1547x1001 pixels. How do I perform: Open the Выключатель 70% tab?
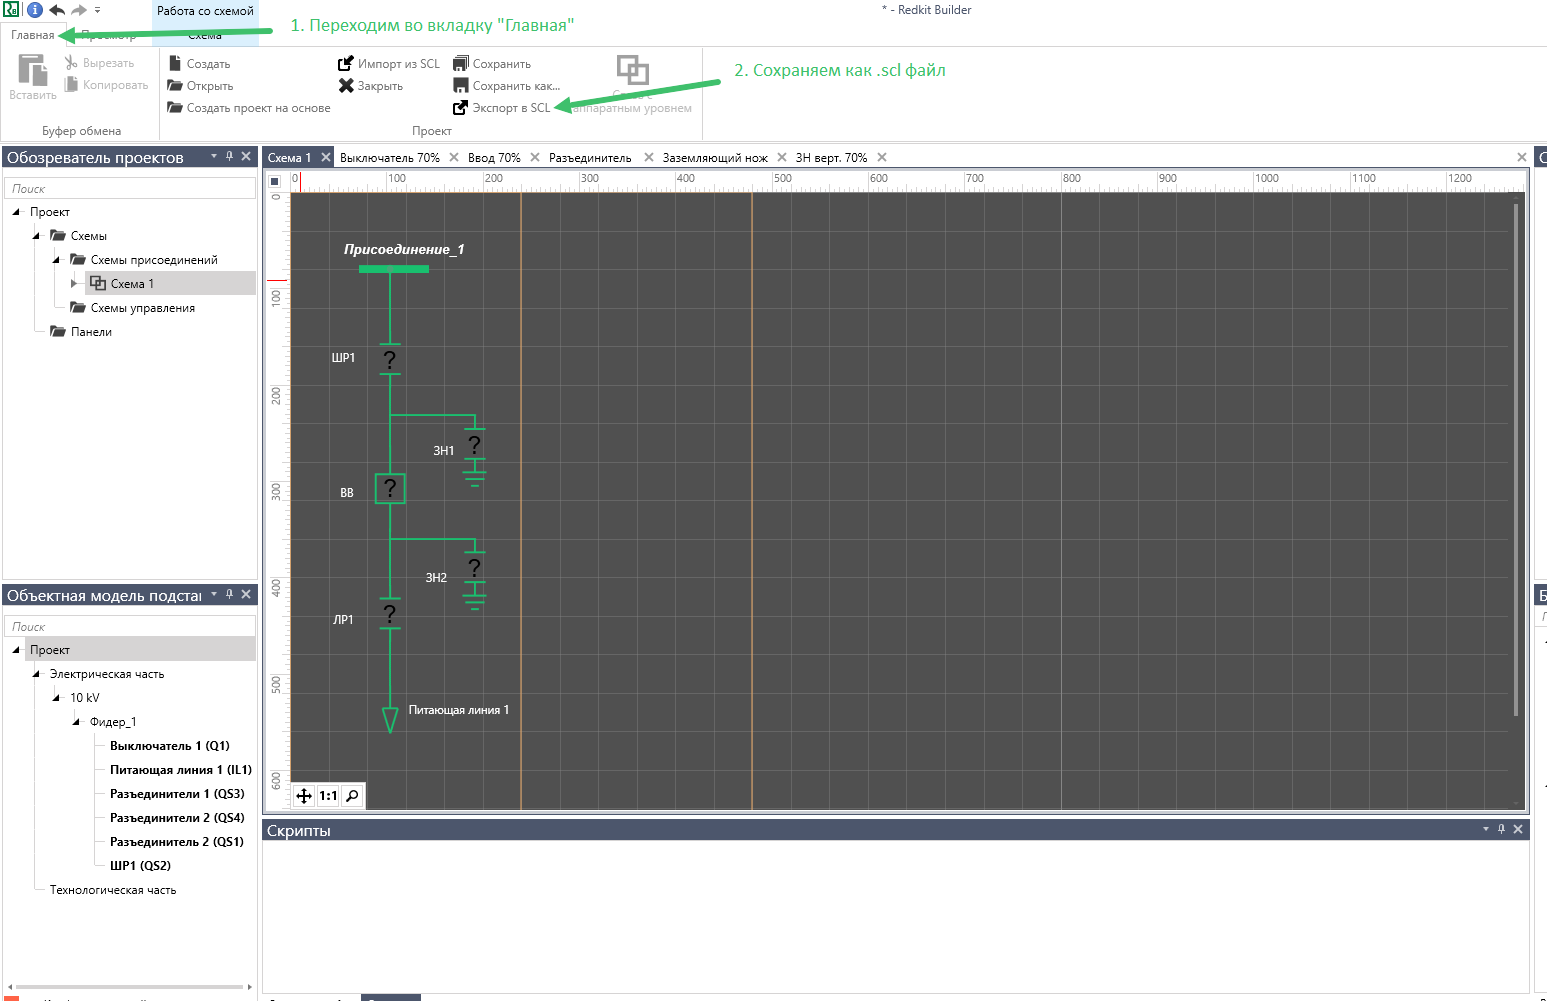tap(390, 158)
